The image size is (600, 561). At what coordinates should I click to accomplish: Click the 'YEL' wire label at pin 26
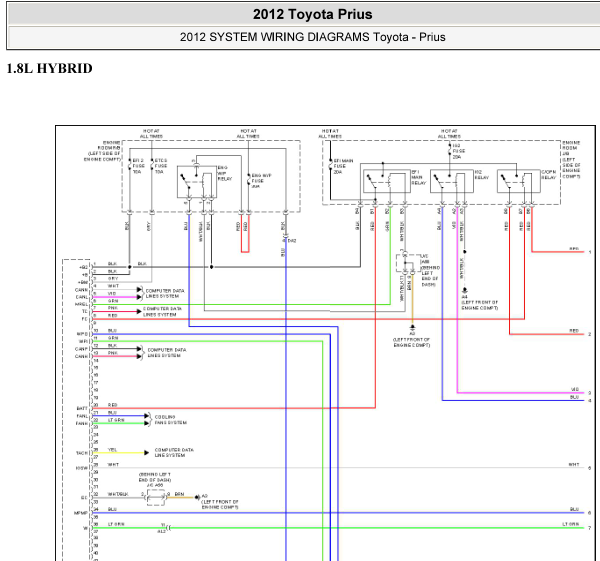[112, 450]
